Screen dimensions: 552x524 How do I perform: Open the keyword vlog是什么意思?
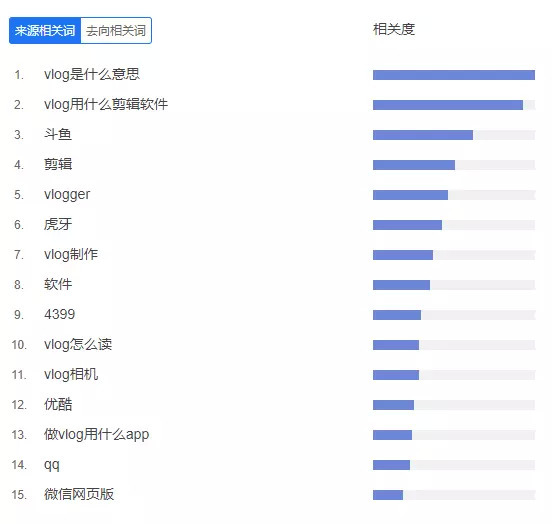click(x=92, y=74)
